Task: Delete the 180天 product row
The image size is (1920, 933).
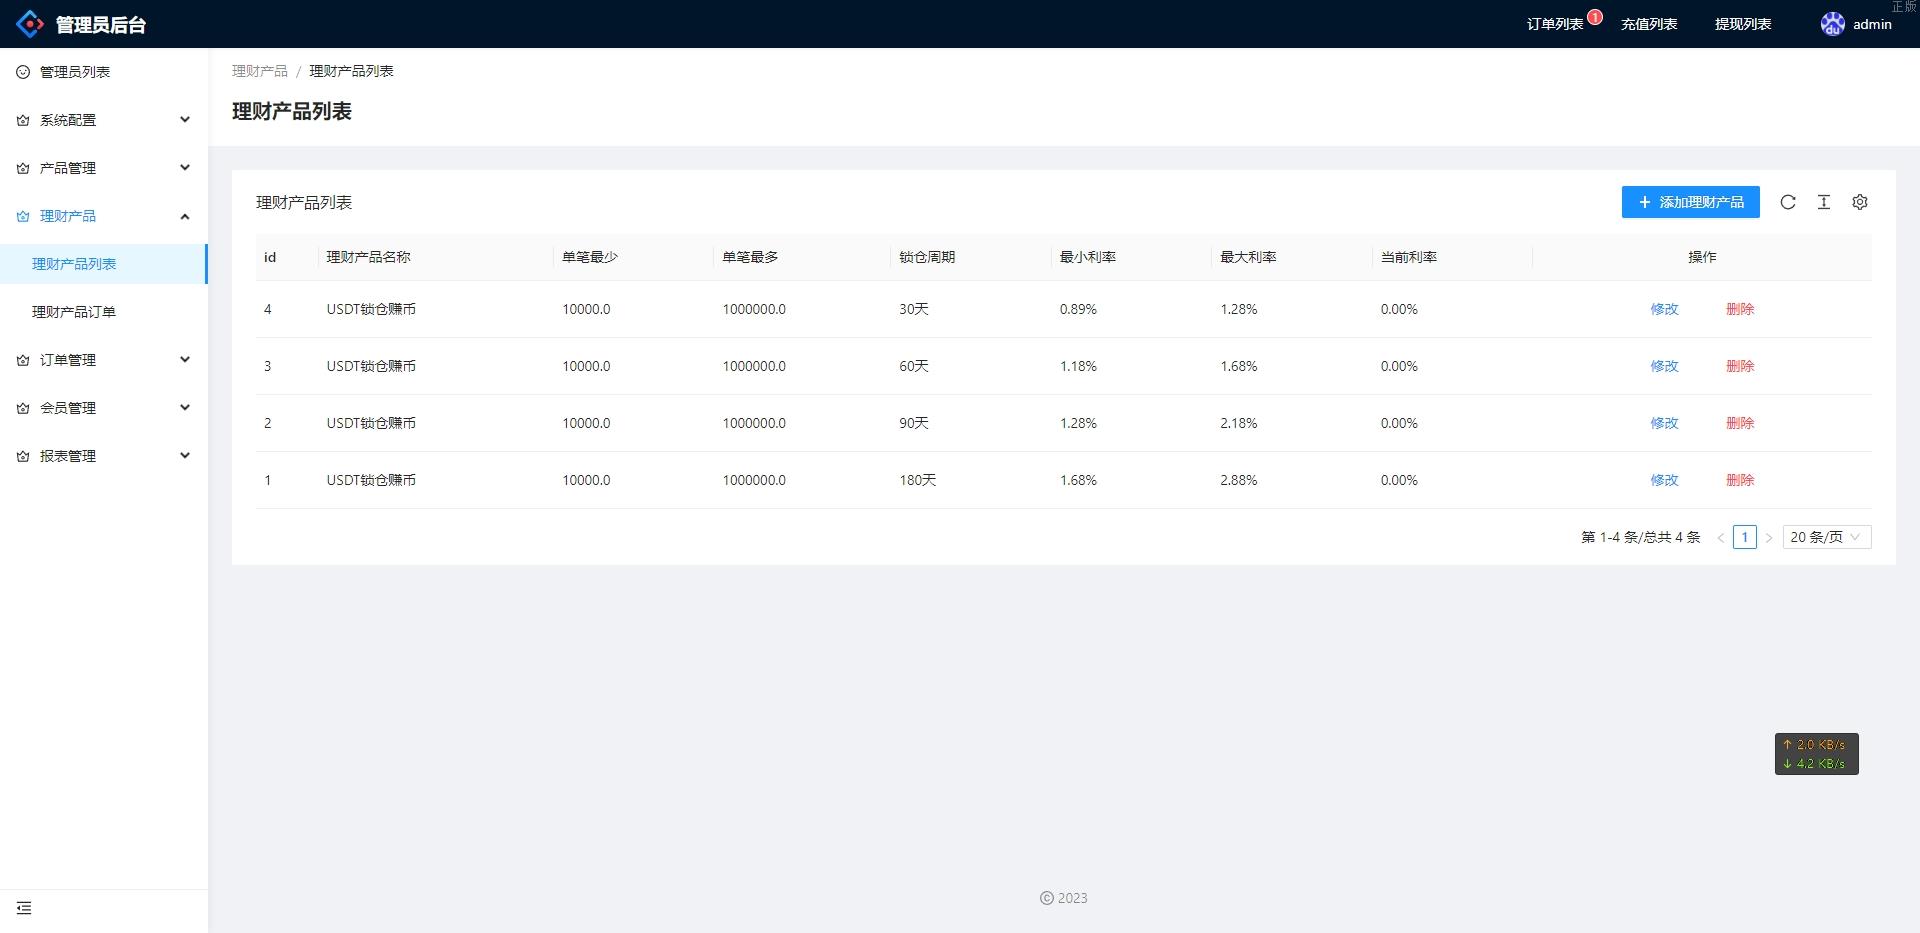Action: pyautogui.click(x=1740, y=480)
